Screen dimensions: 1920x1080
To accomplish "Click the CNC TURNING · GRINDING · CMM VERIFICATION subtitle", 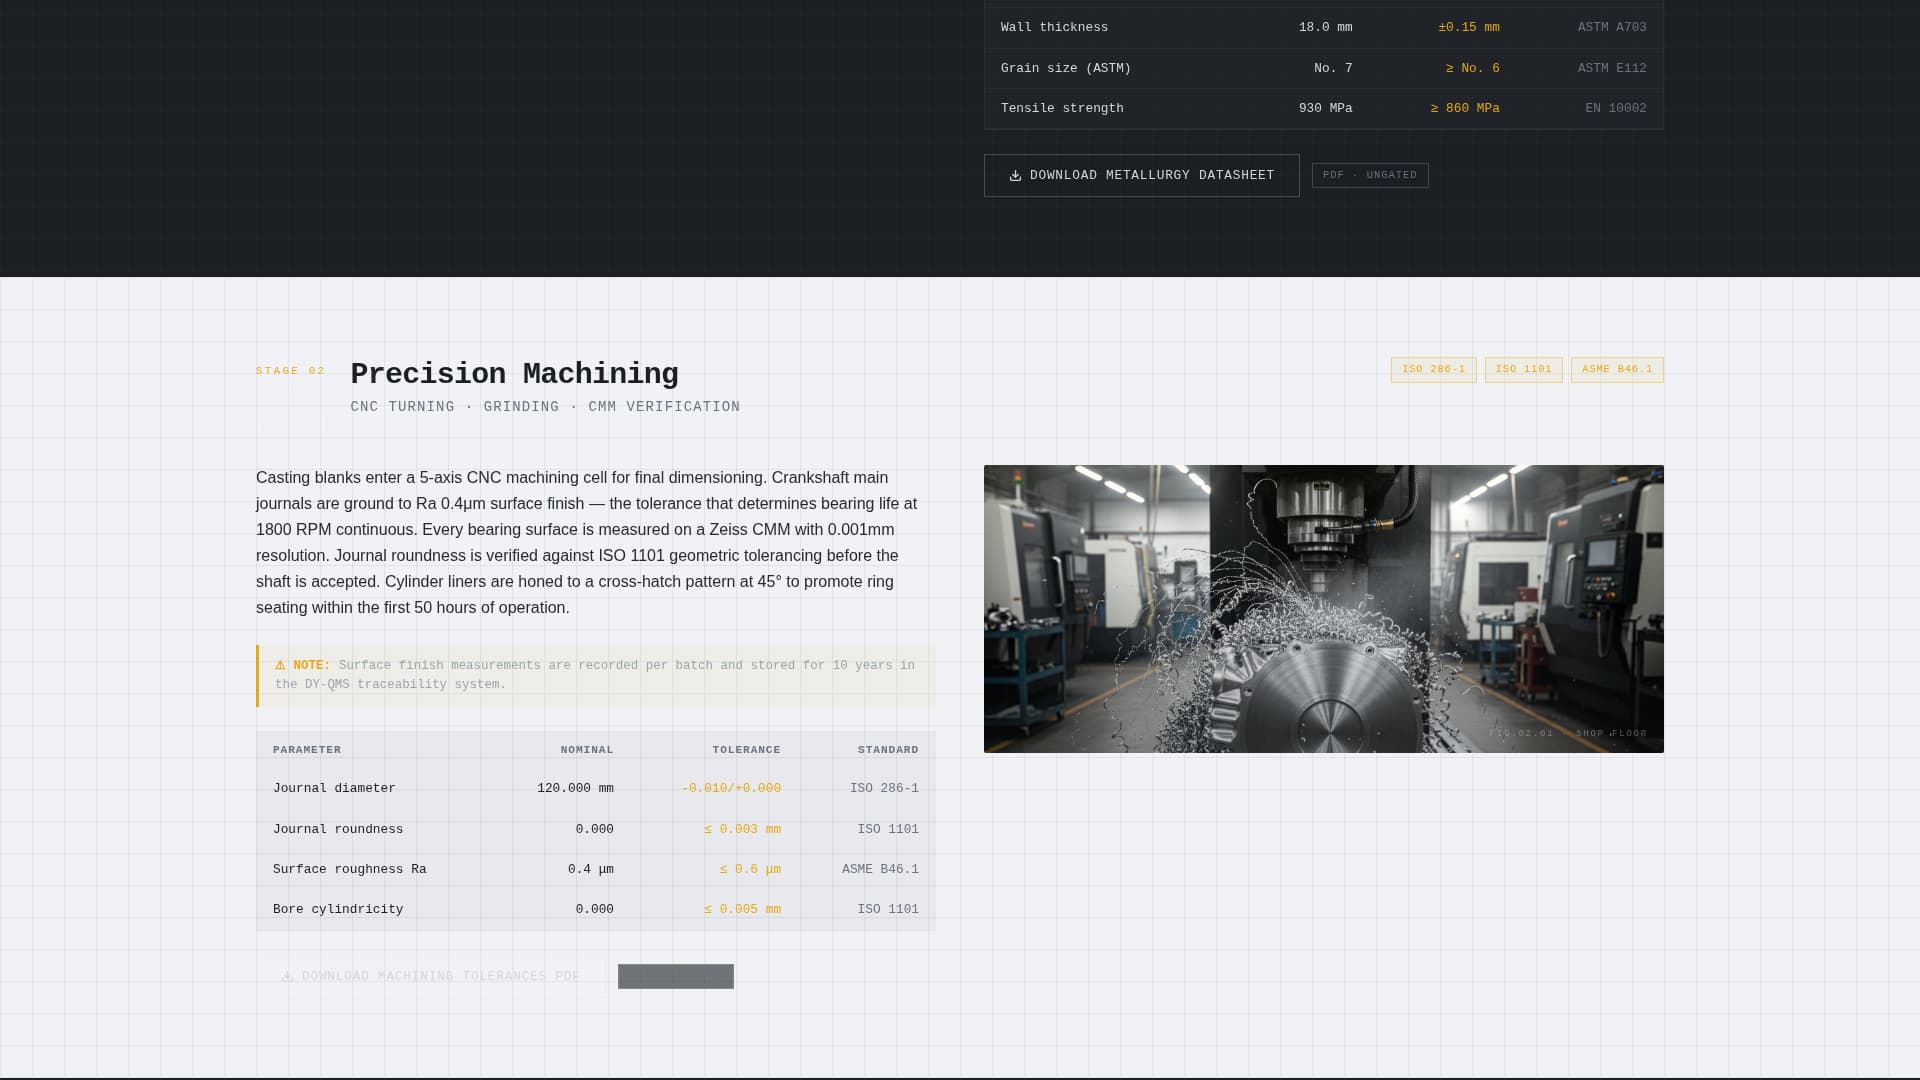I will click(545, 406).
